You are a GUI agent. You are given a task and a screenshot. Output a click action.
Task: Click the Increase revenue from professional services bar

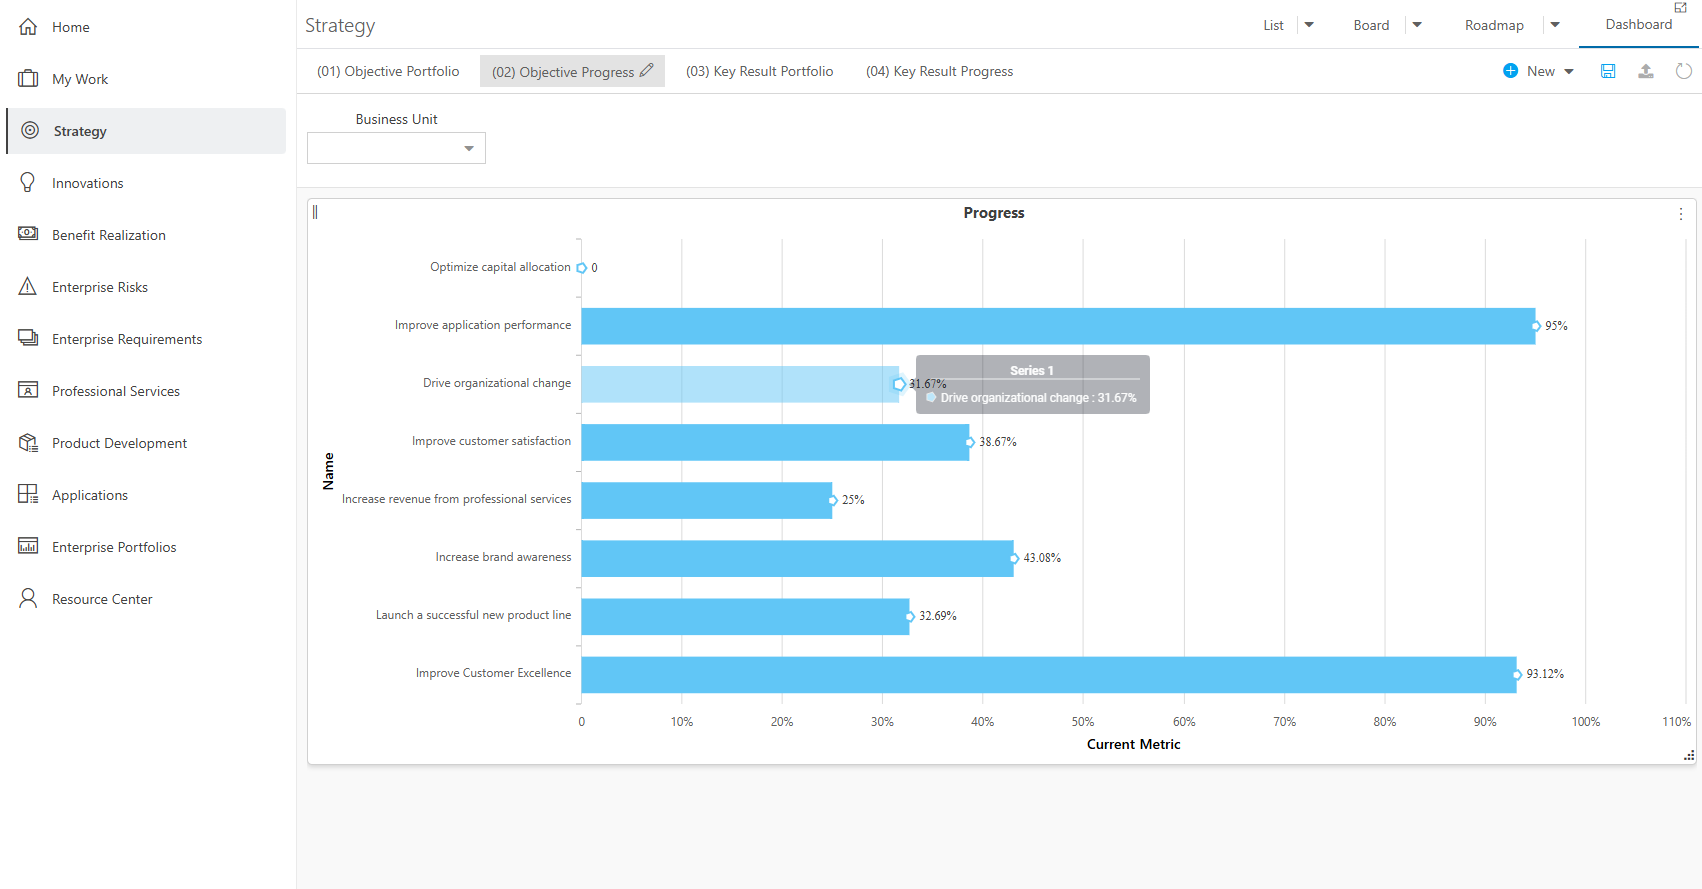point(706,500)
